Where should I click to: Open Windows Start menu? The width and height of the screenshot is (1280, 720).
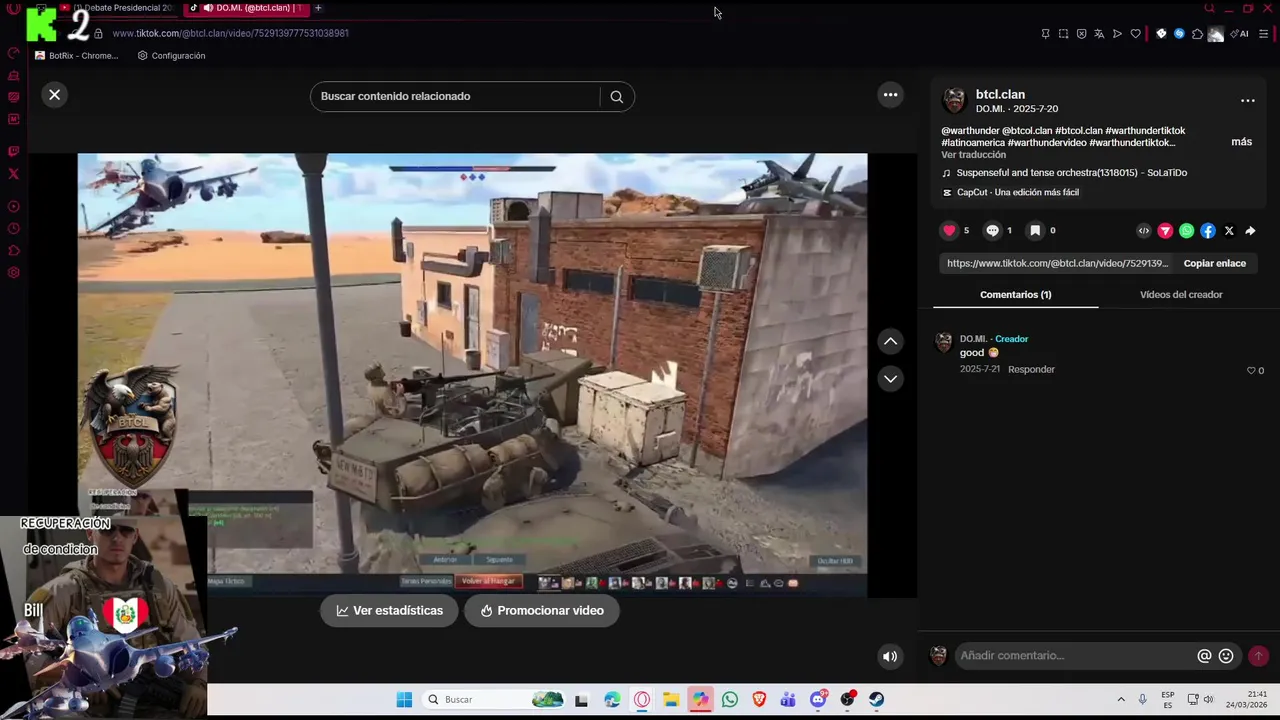(404, 700)
